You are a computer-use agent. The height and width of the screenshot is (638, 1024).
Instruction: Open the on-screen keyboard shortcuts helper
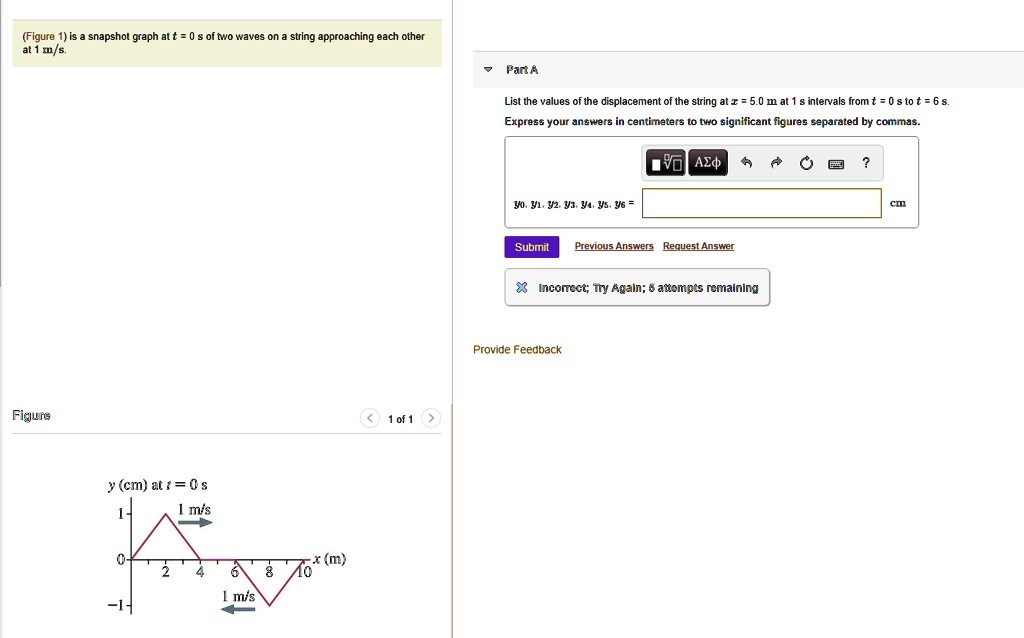click(x=836, y=162)
